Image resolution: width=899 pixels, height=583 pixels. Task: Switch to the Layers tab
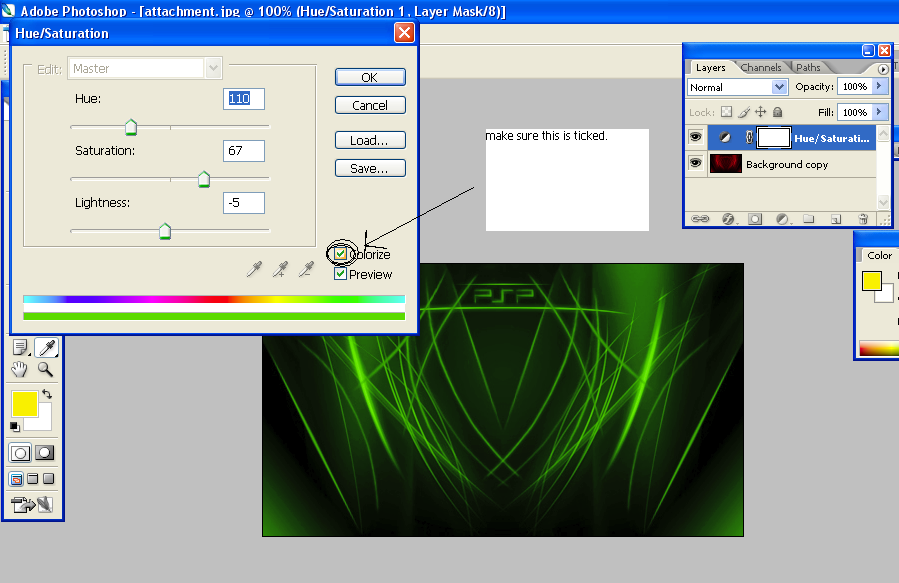[x=710, y=68]
